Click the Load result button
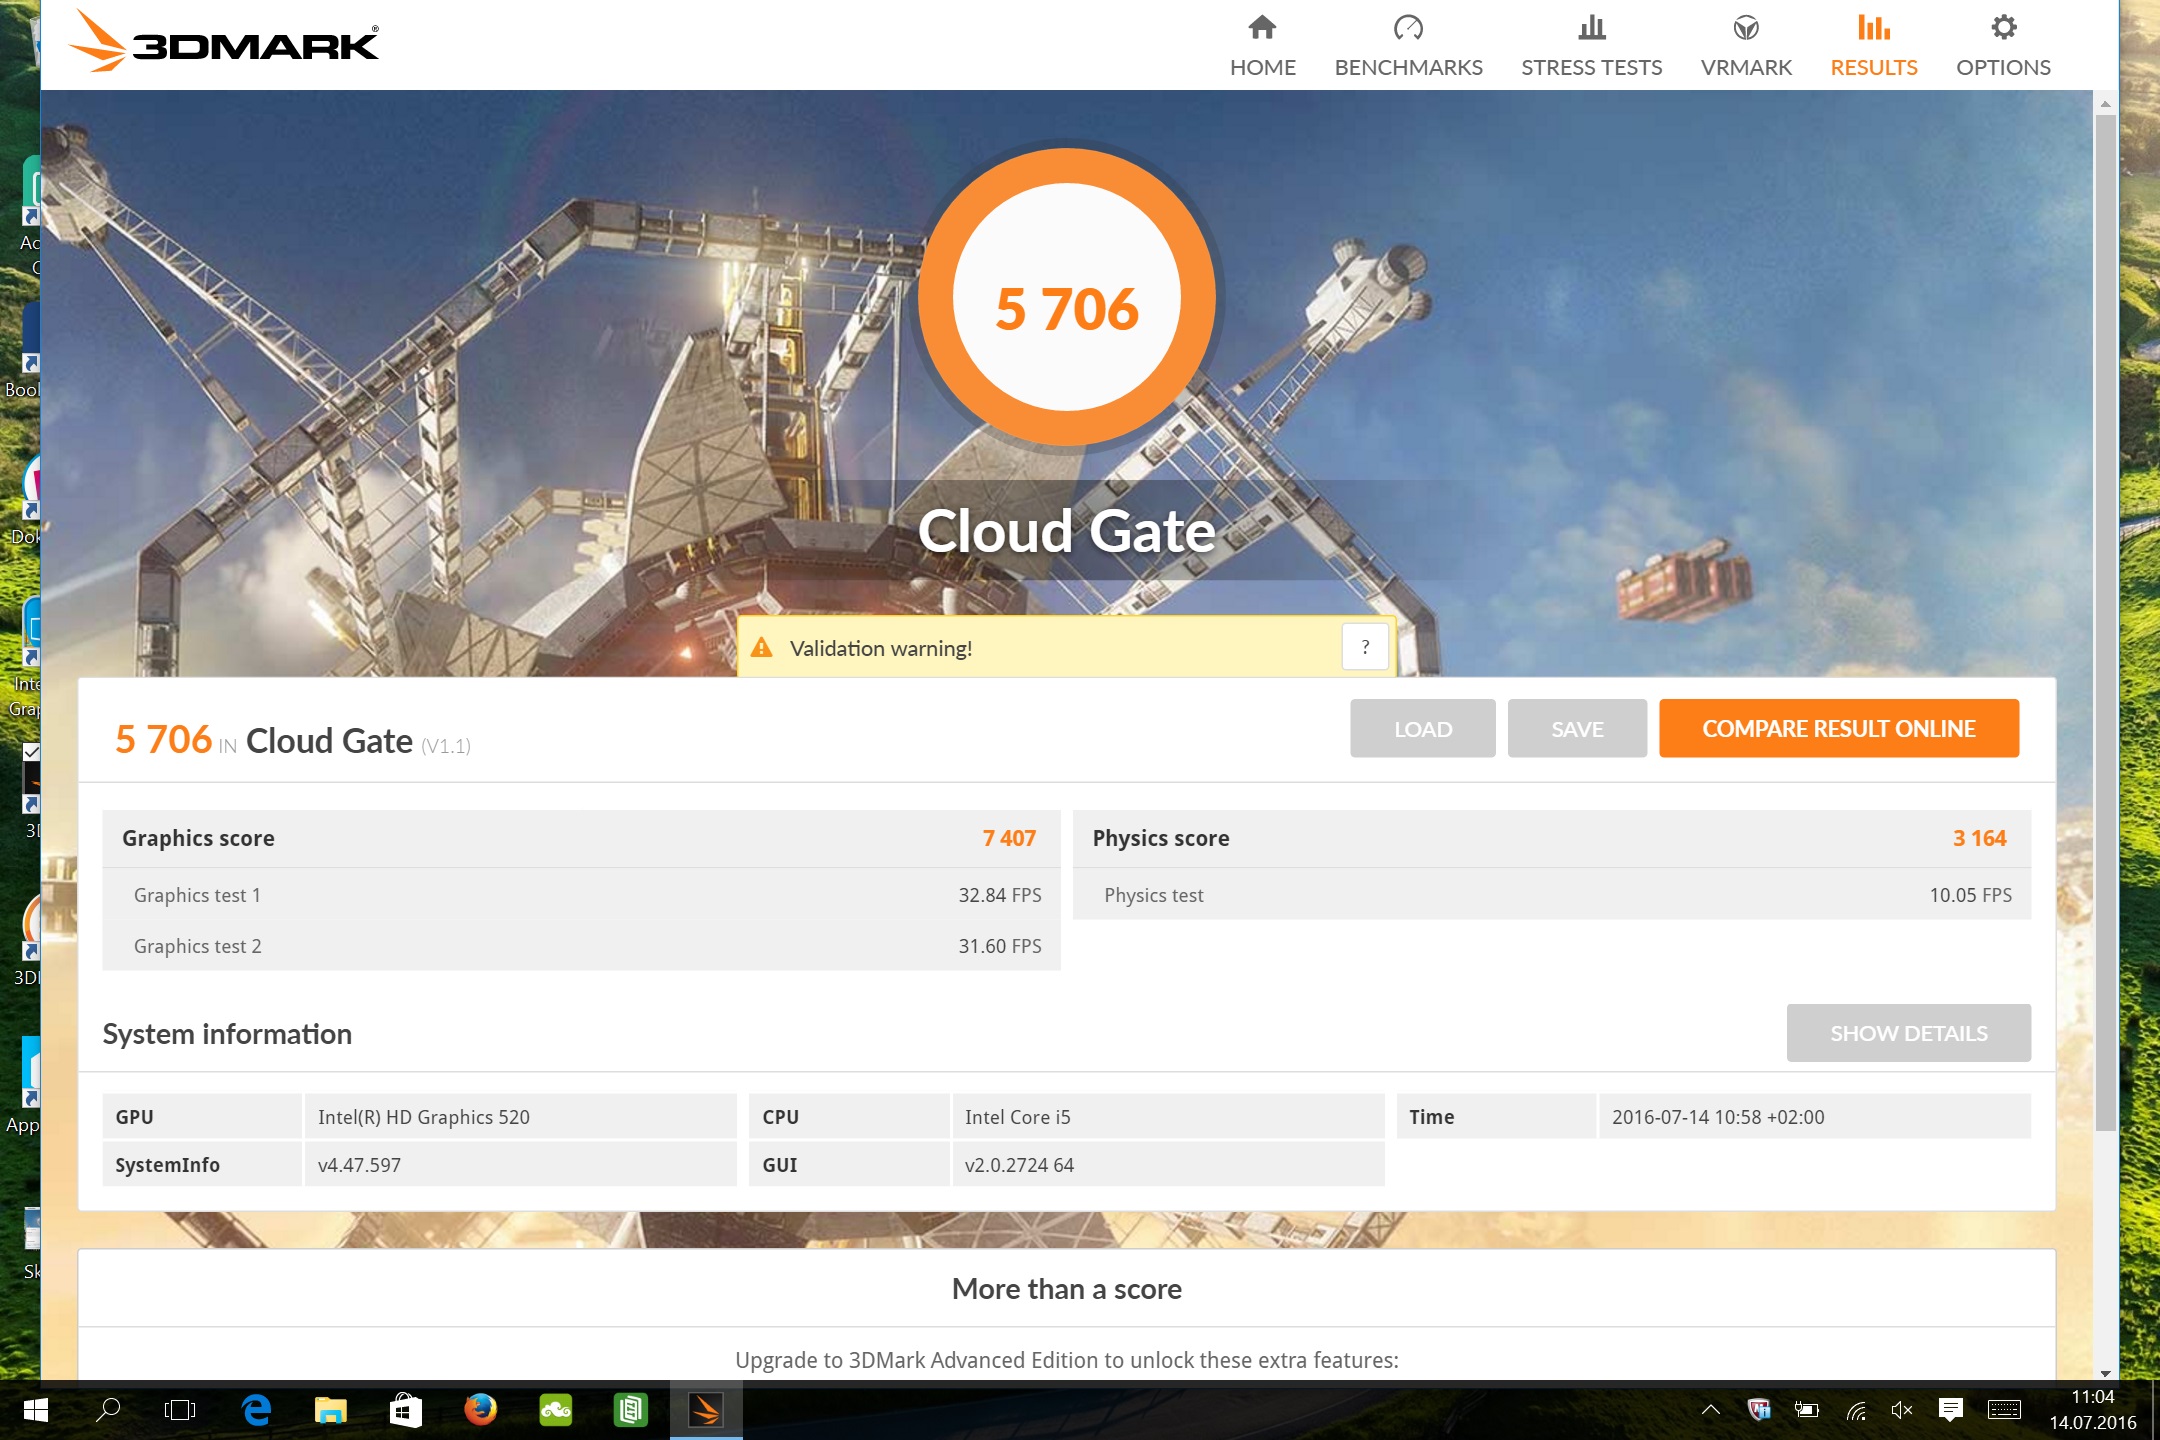 click(x=1422, y=728)
